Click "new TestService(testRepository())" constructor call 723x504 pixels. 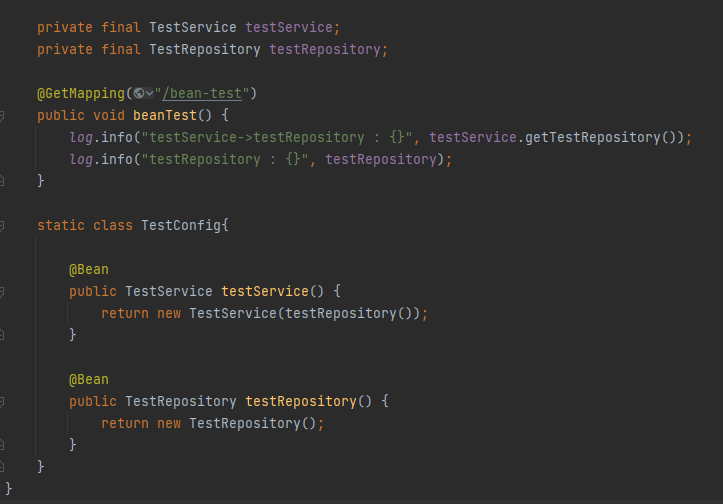(289, 314)
